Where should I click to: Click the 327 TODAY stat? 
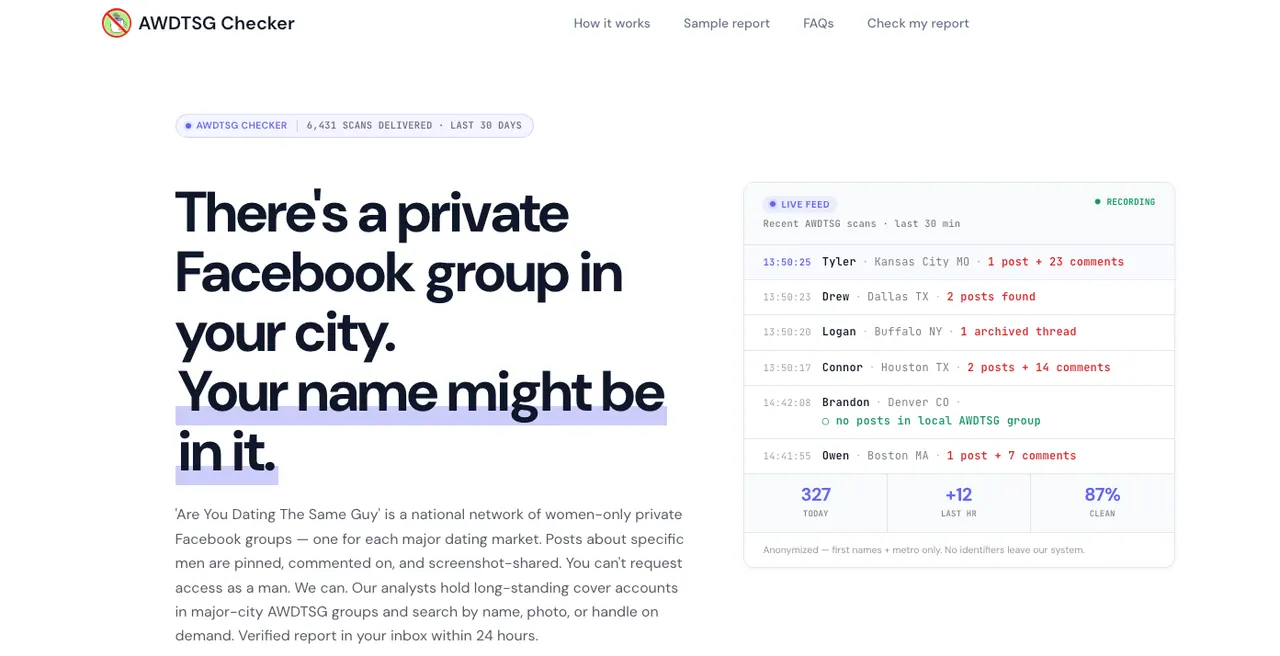(x=816, y=503)
